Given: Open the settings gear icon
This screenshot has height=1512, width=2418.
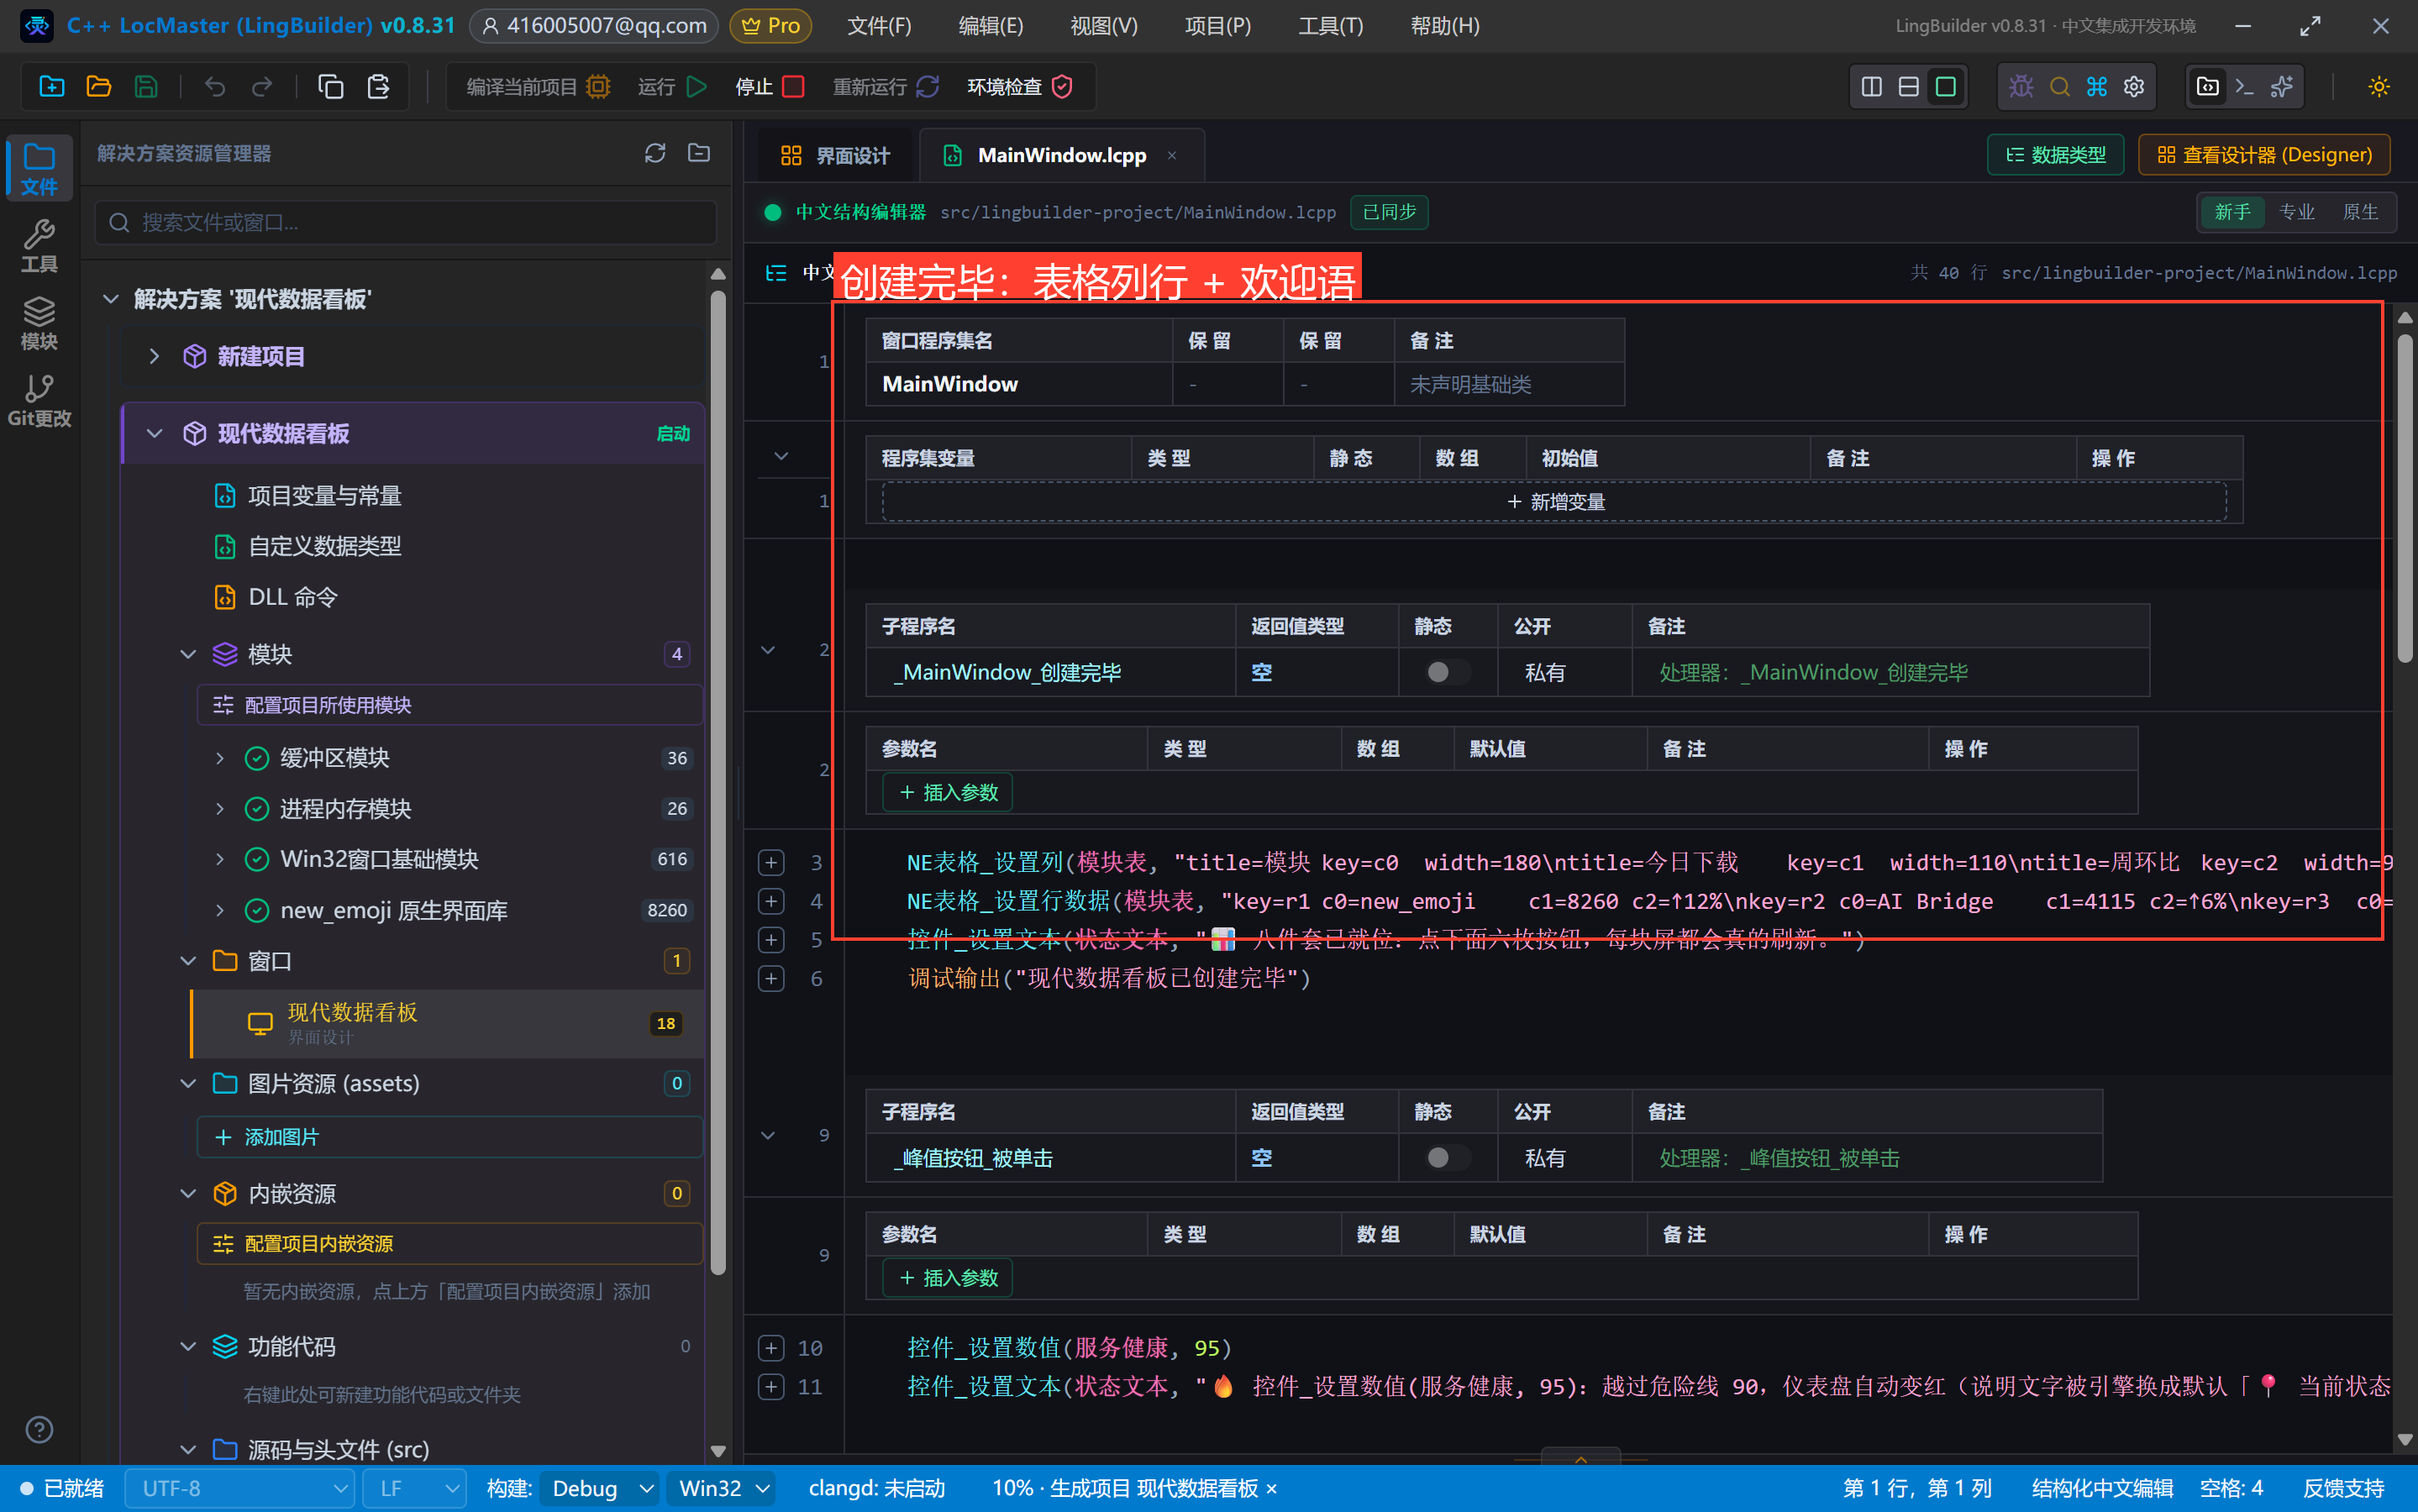Looking at the screenshot, I should tap(2134, 87).
